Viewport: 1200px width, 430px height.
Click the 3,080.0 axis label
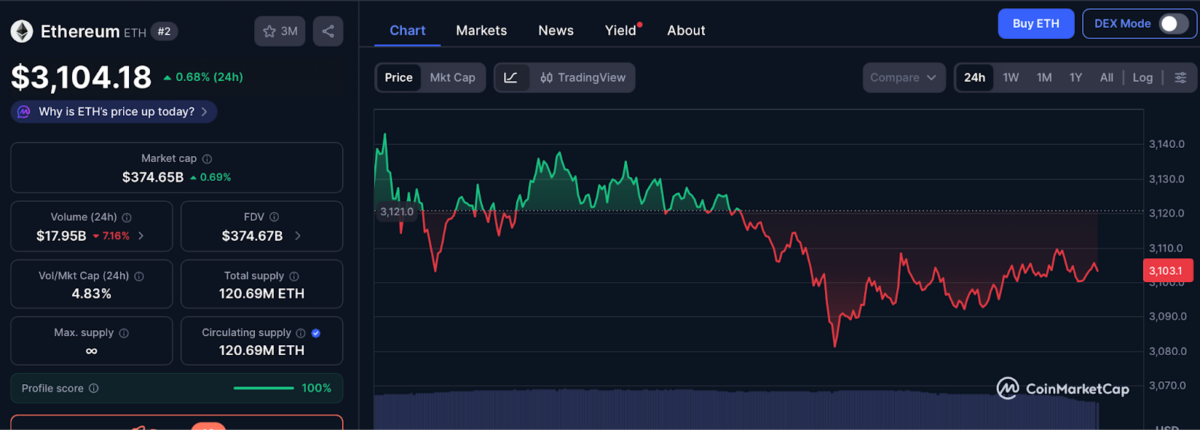[1166, 351]
